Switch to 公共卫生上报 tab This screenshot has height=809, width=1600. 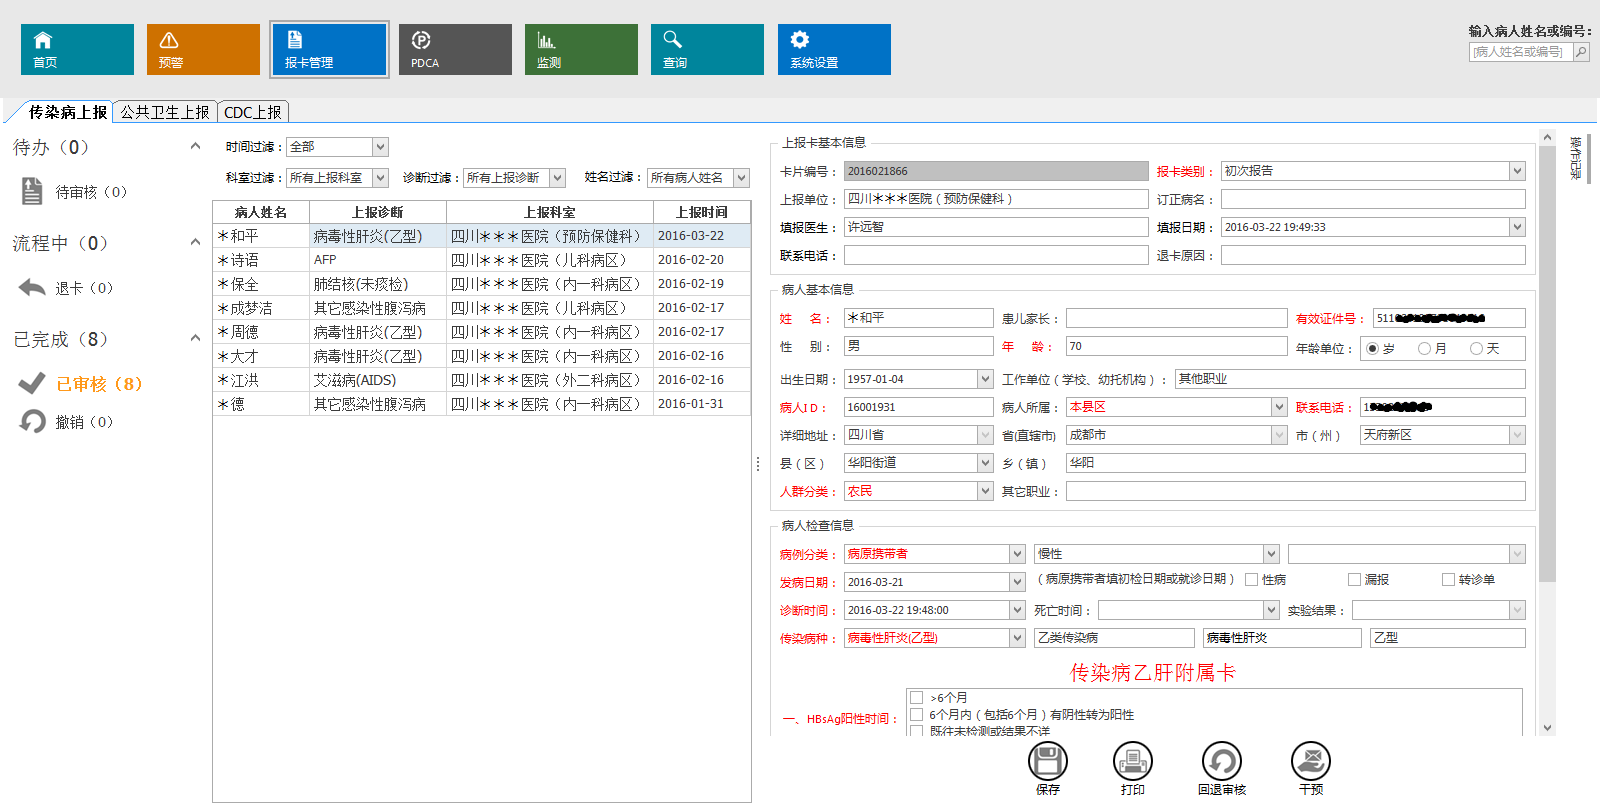165,112
